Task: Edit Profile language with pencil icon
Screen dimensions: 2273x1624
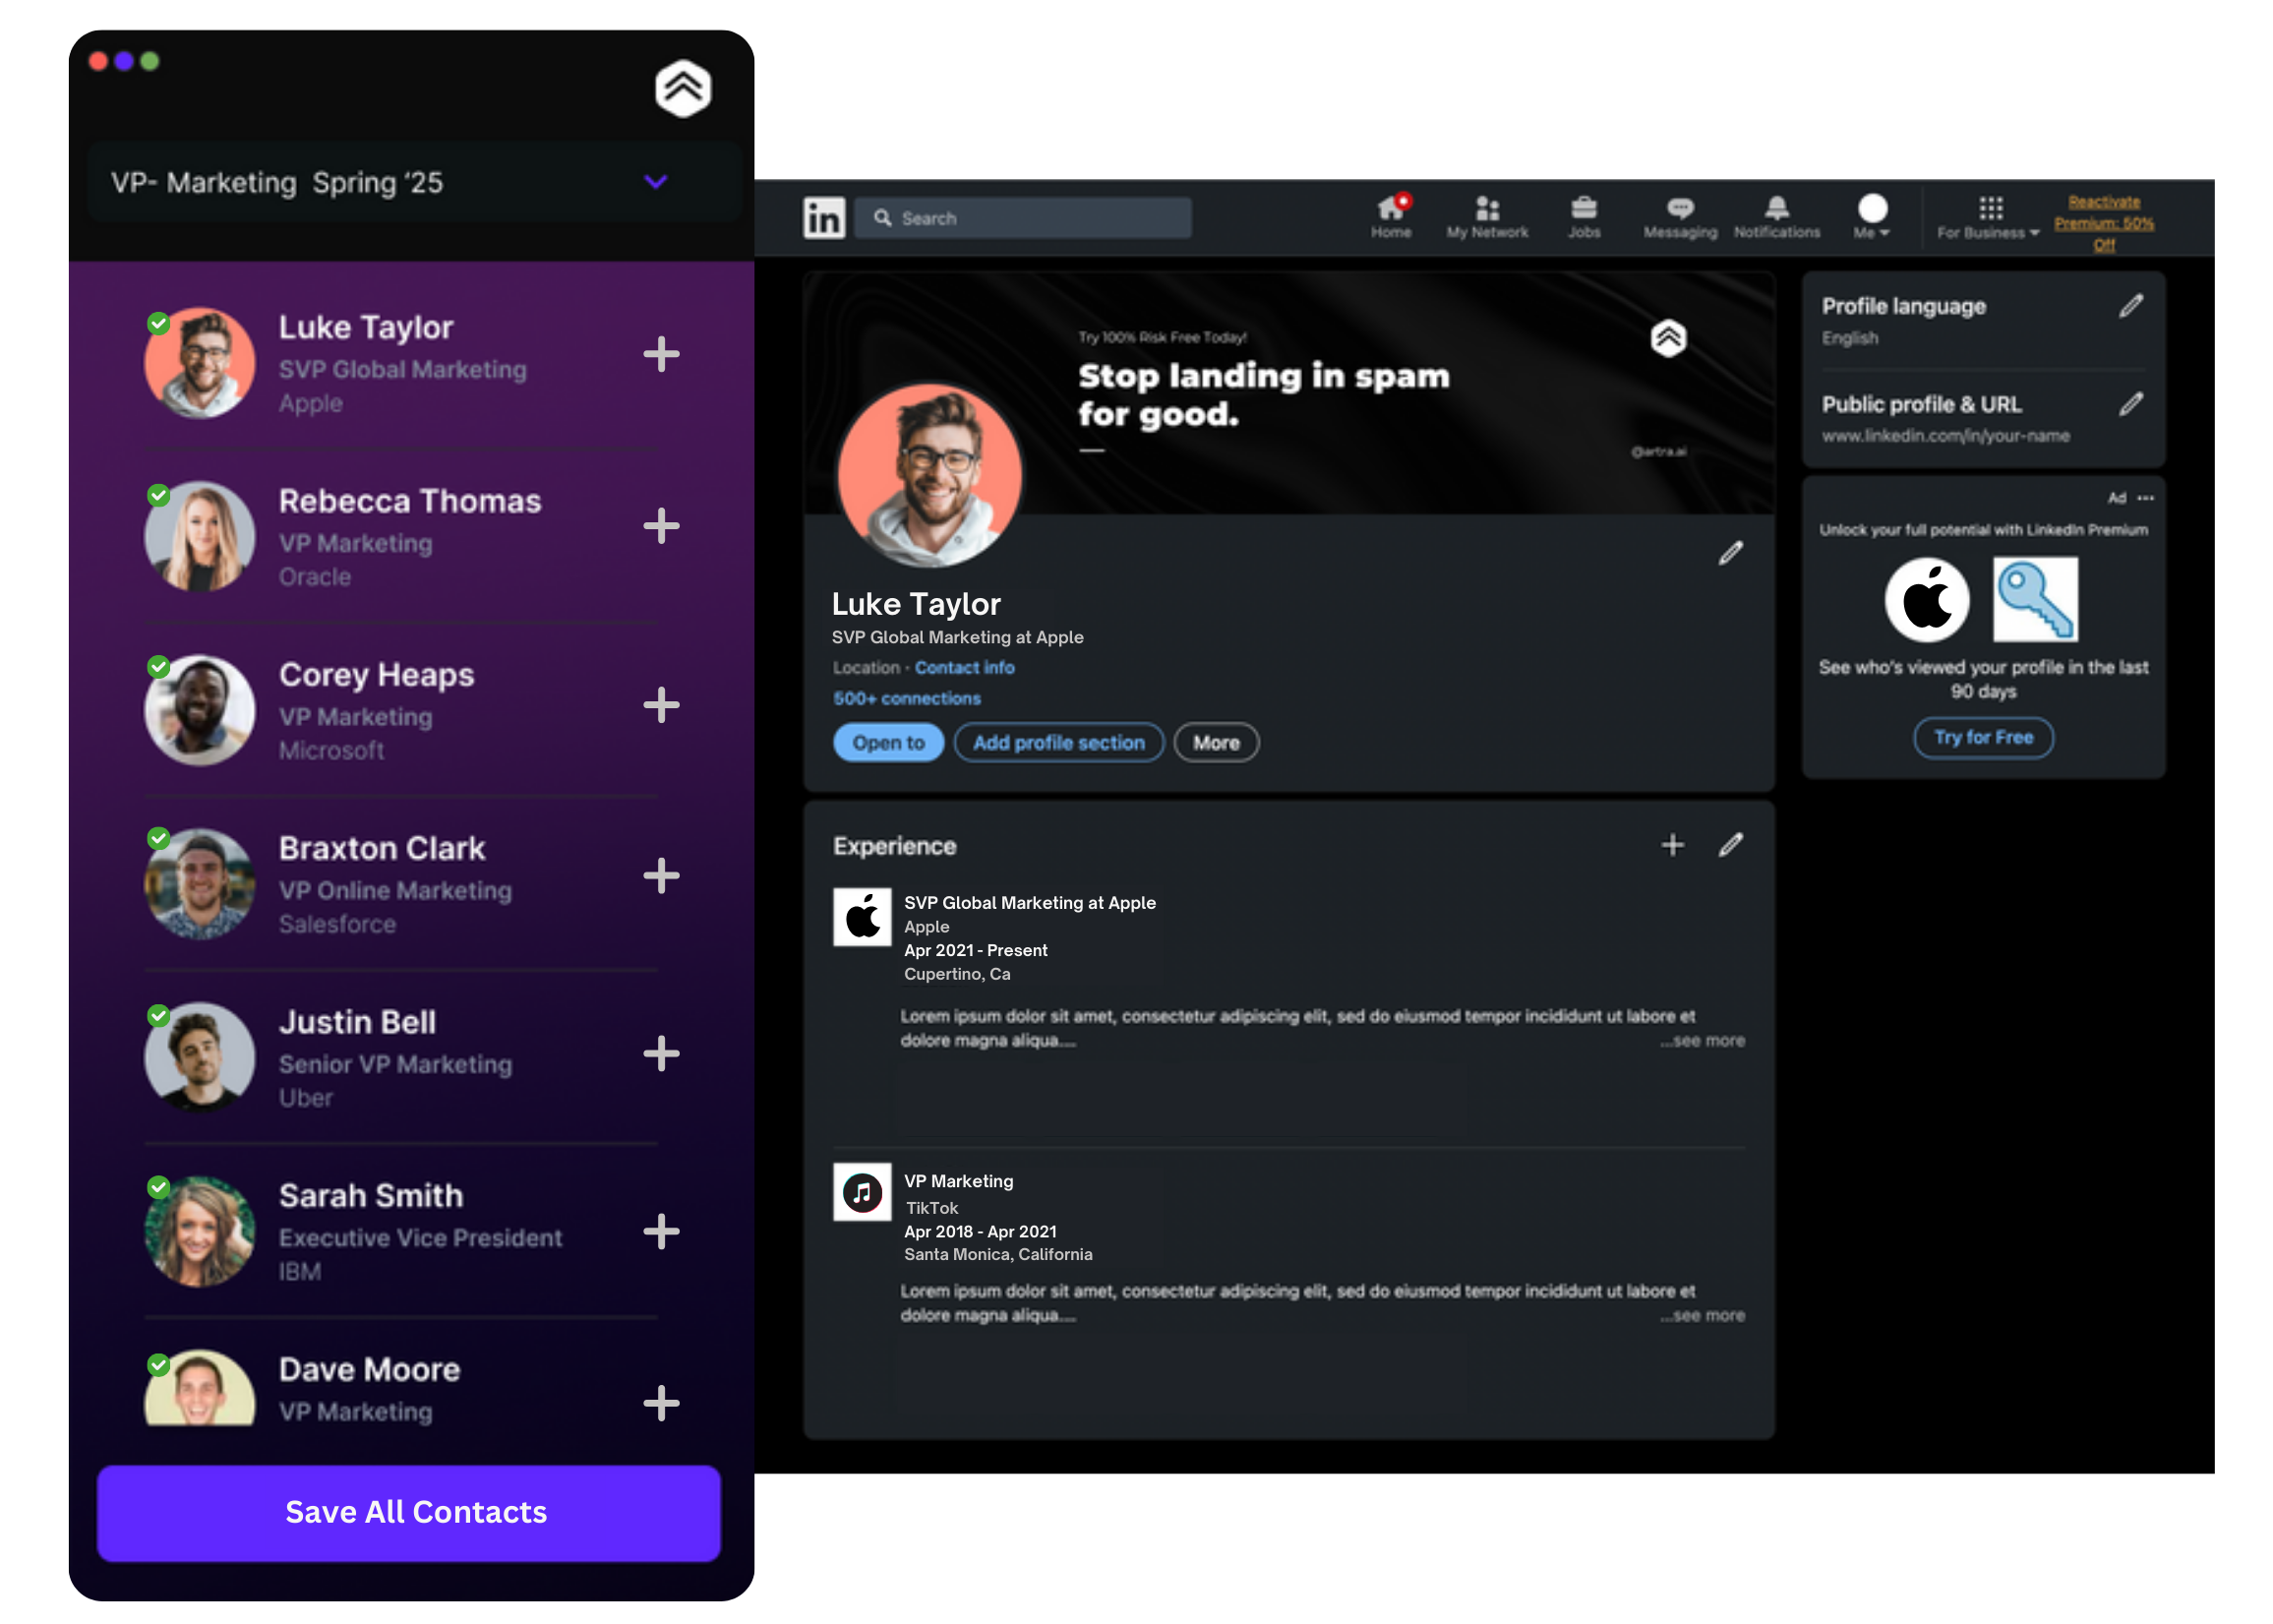Action: click(2131, 306)
